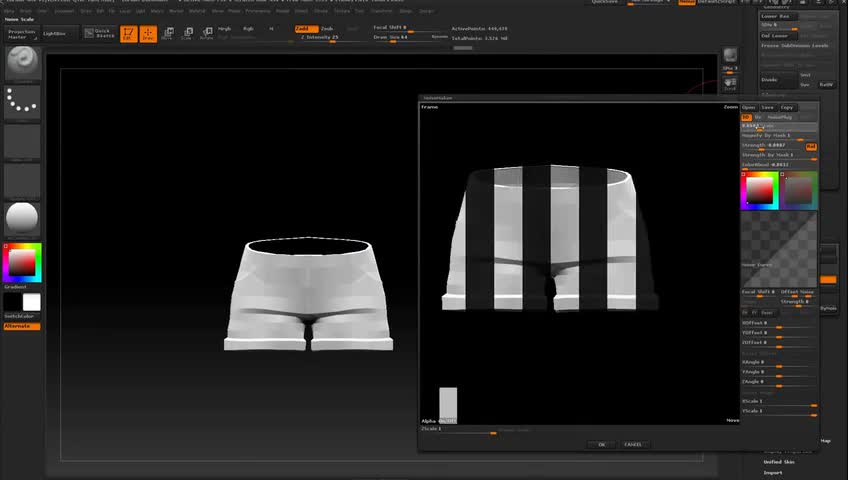
Task: Toggle the Zsub mode
Action: click(x=326, y=28)
